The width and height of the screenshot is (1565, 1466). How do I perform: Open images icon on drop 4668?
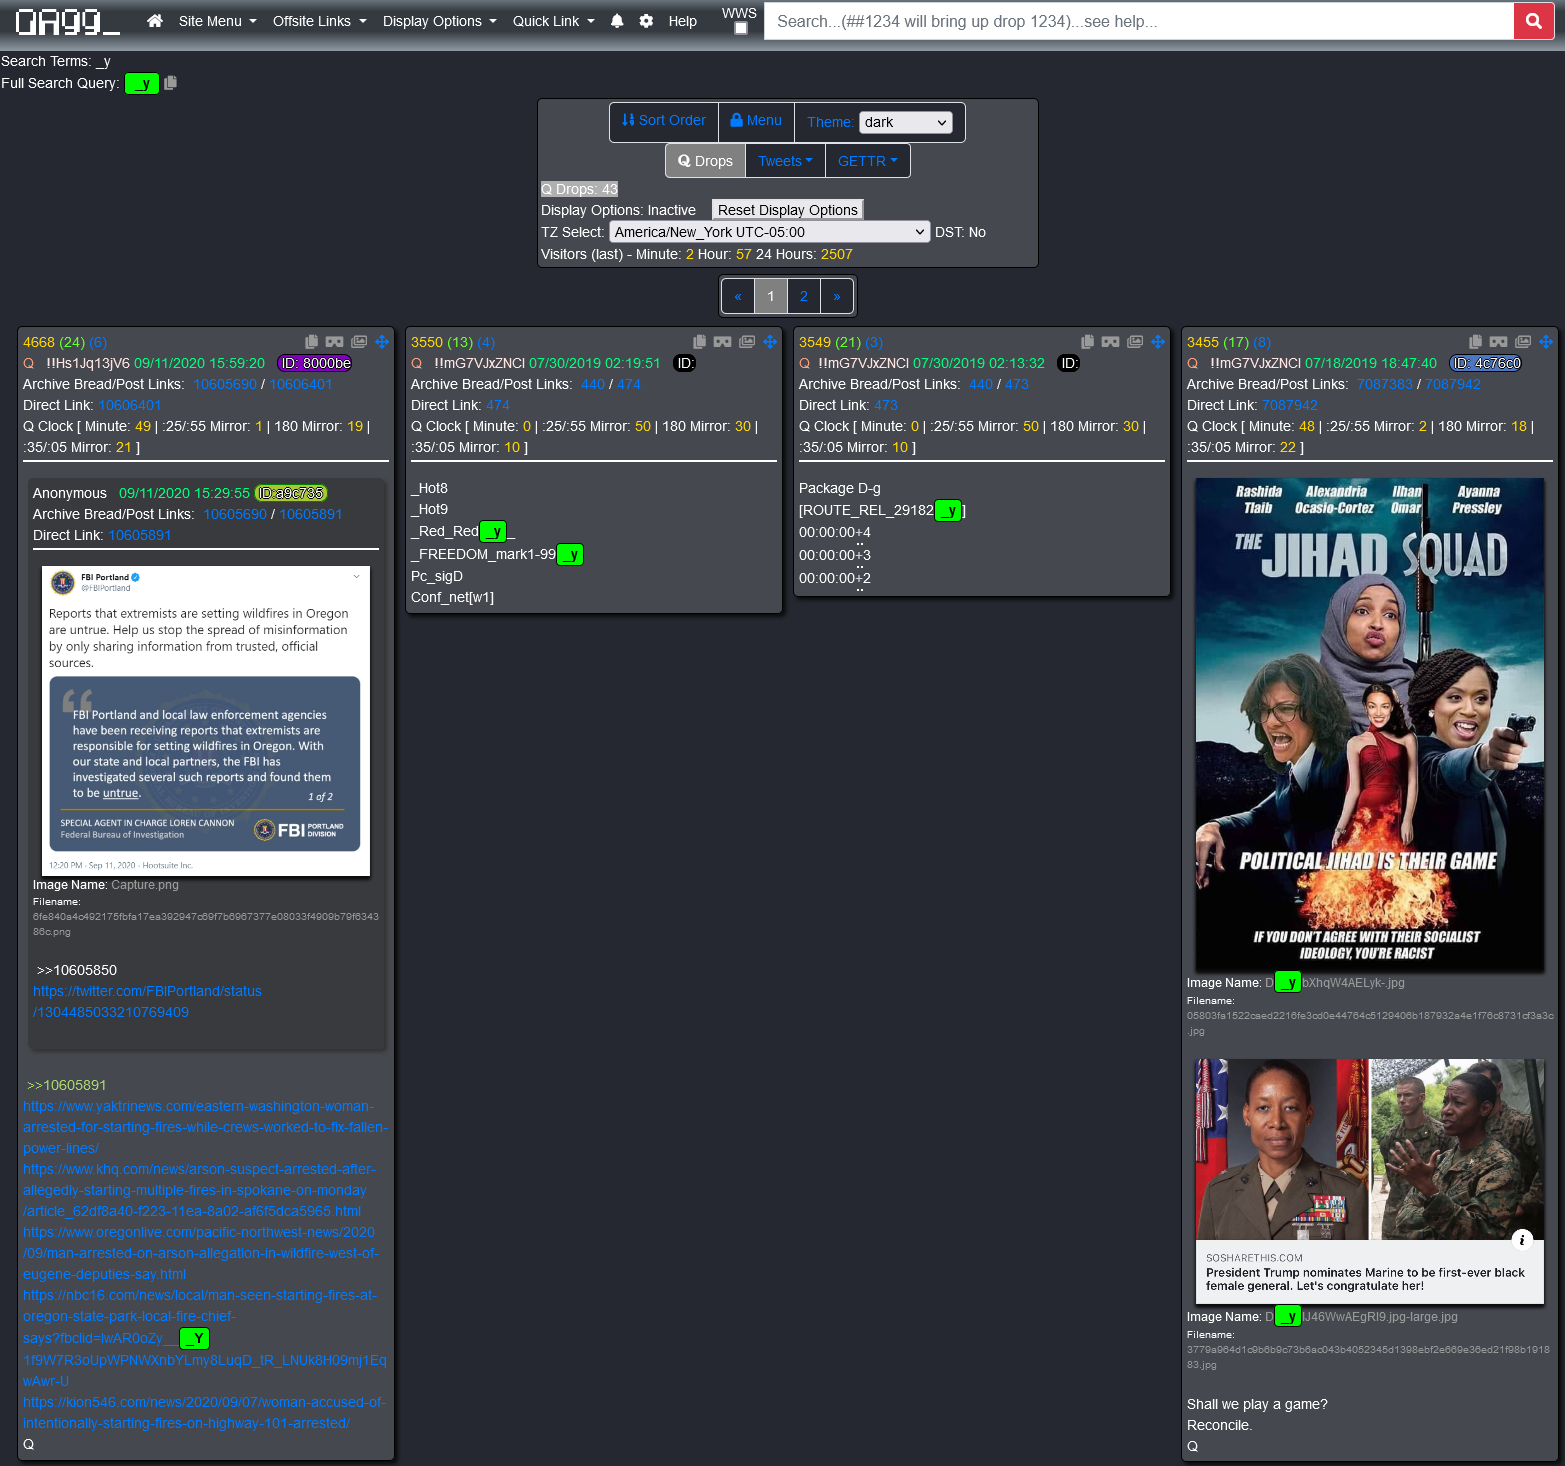click(x=359, y=342)
